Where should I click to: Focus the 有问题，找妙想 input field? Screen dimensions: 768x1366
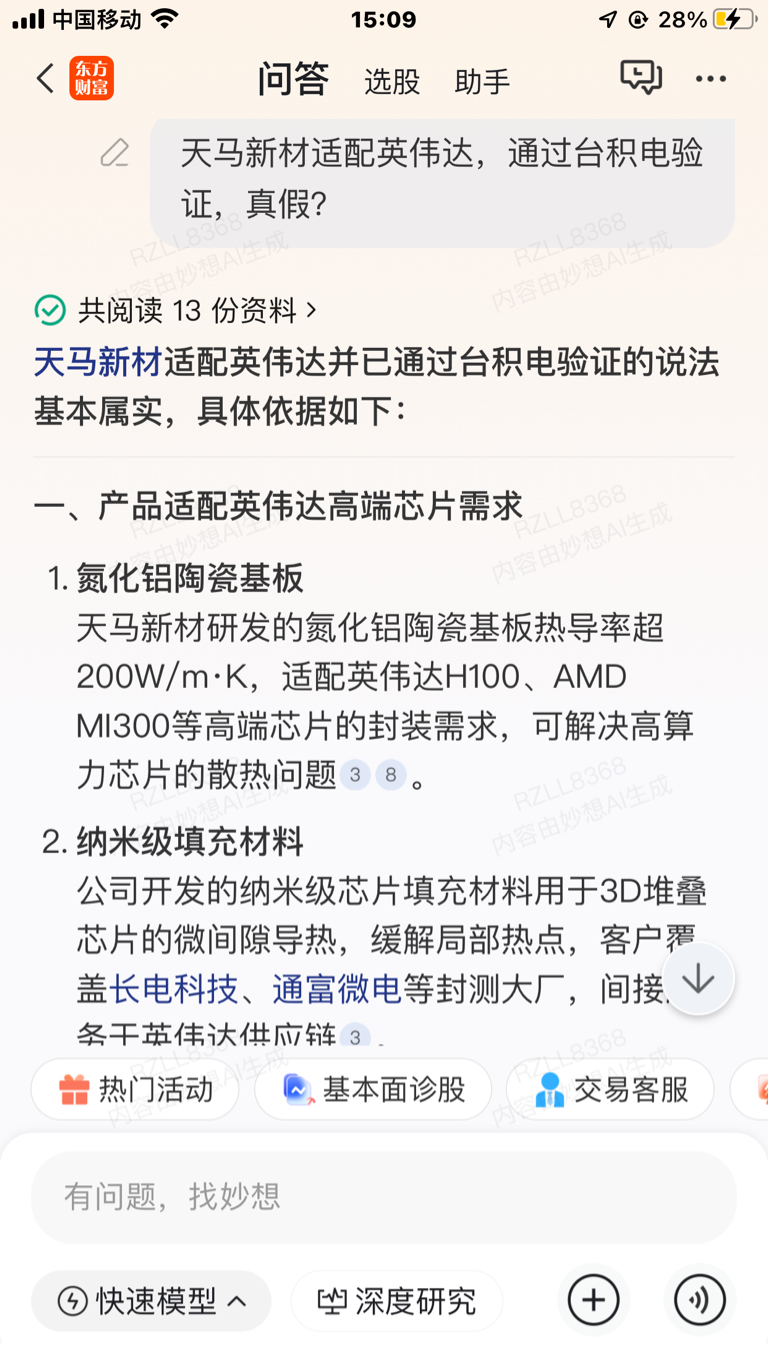(x=384, y=1196)
